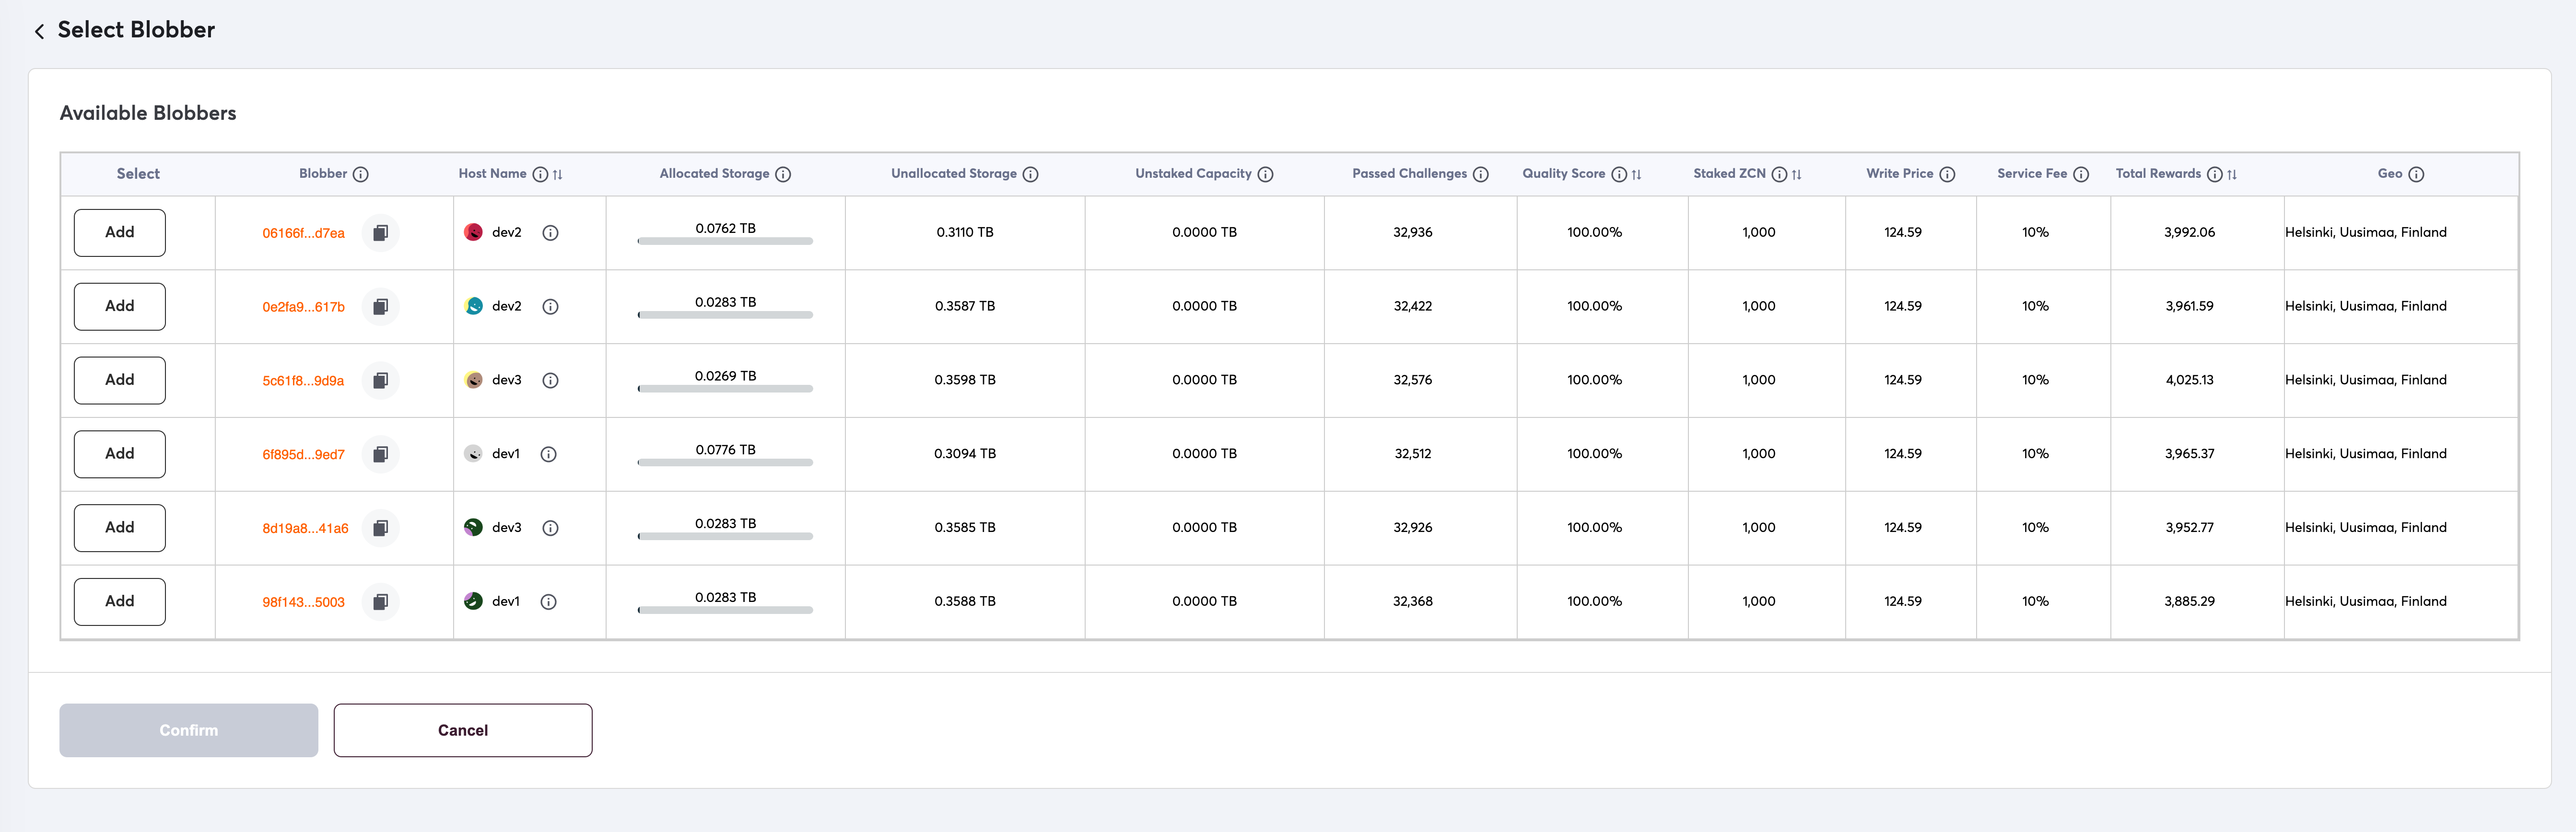Go back using arrow beside Select Blobber

[x=39, y=31]
